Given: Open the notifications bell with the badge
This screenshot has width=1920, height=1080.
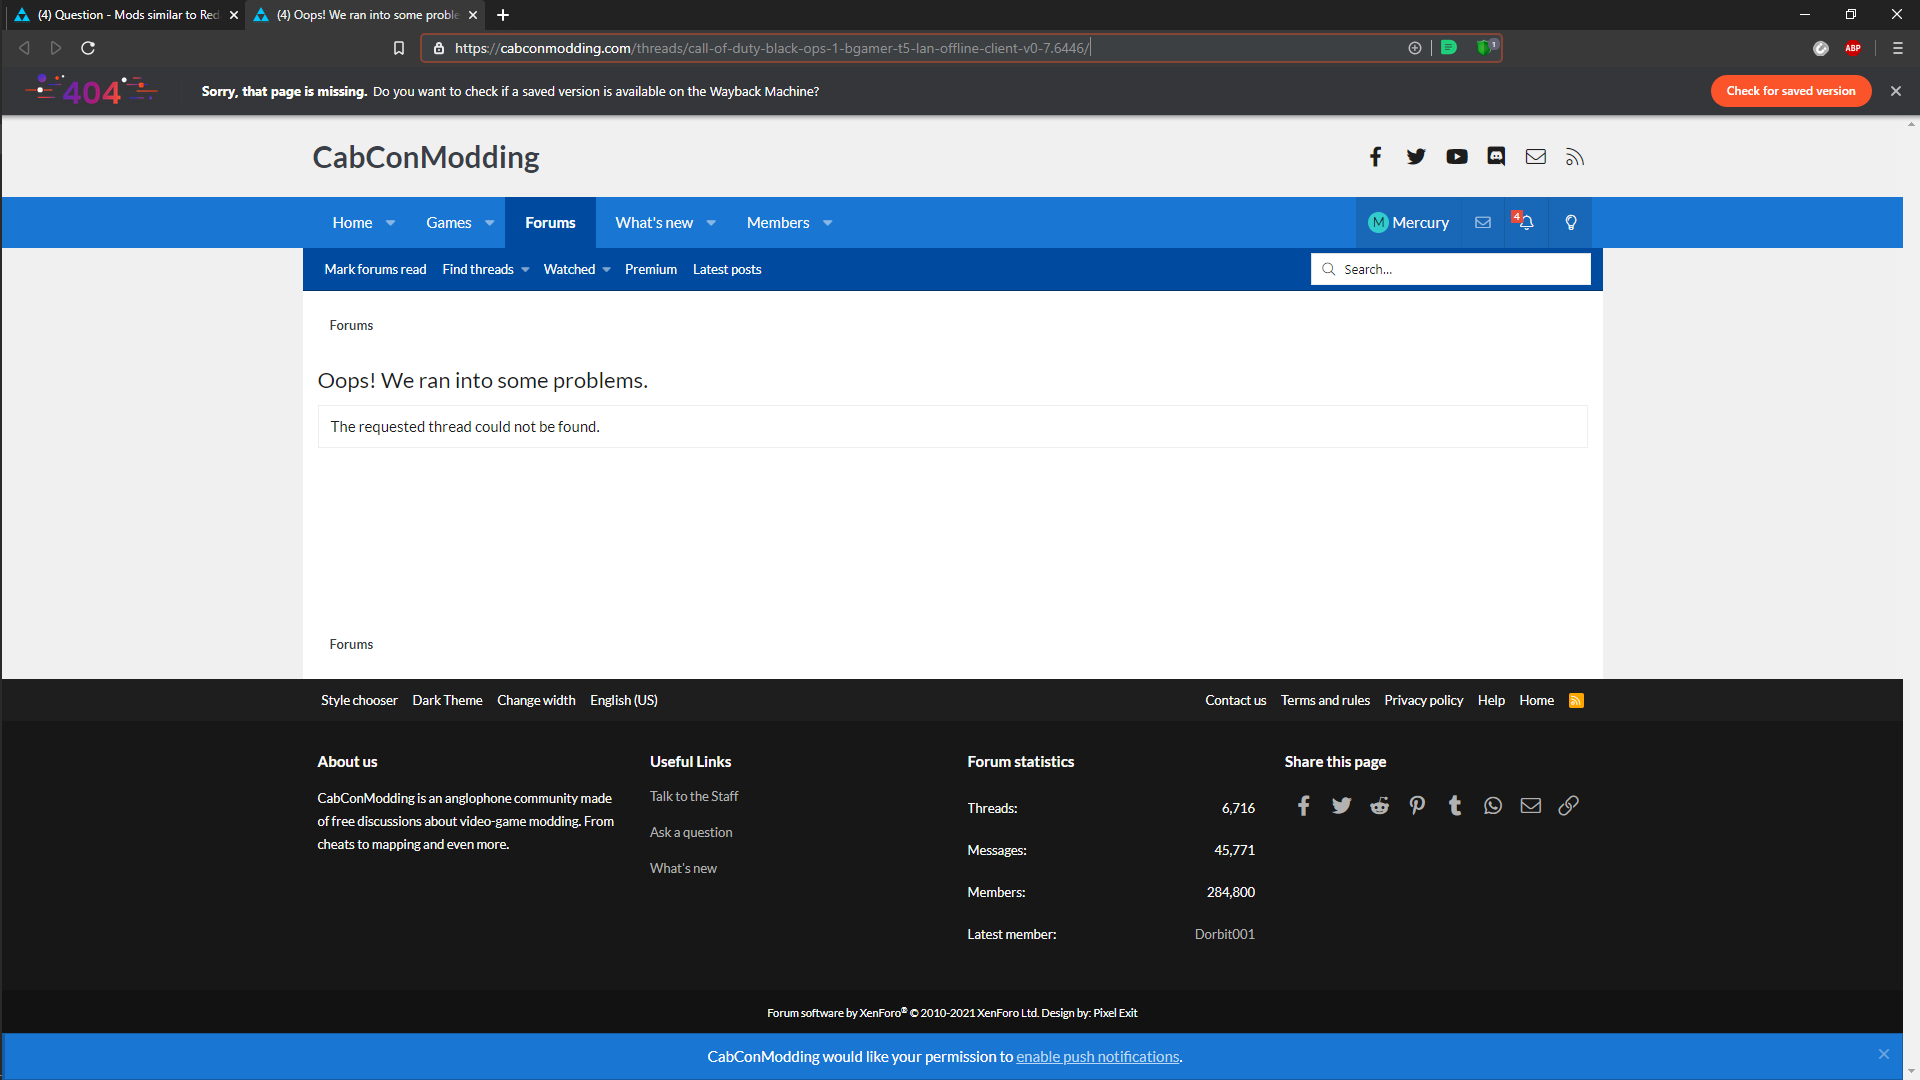Looking at the screenshot, I should tap(1525, 222).
